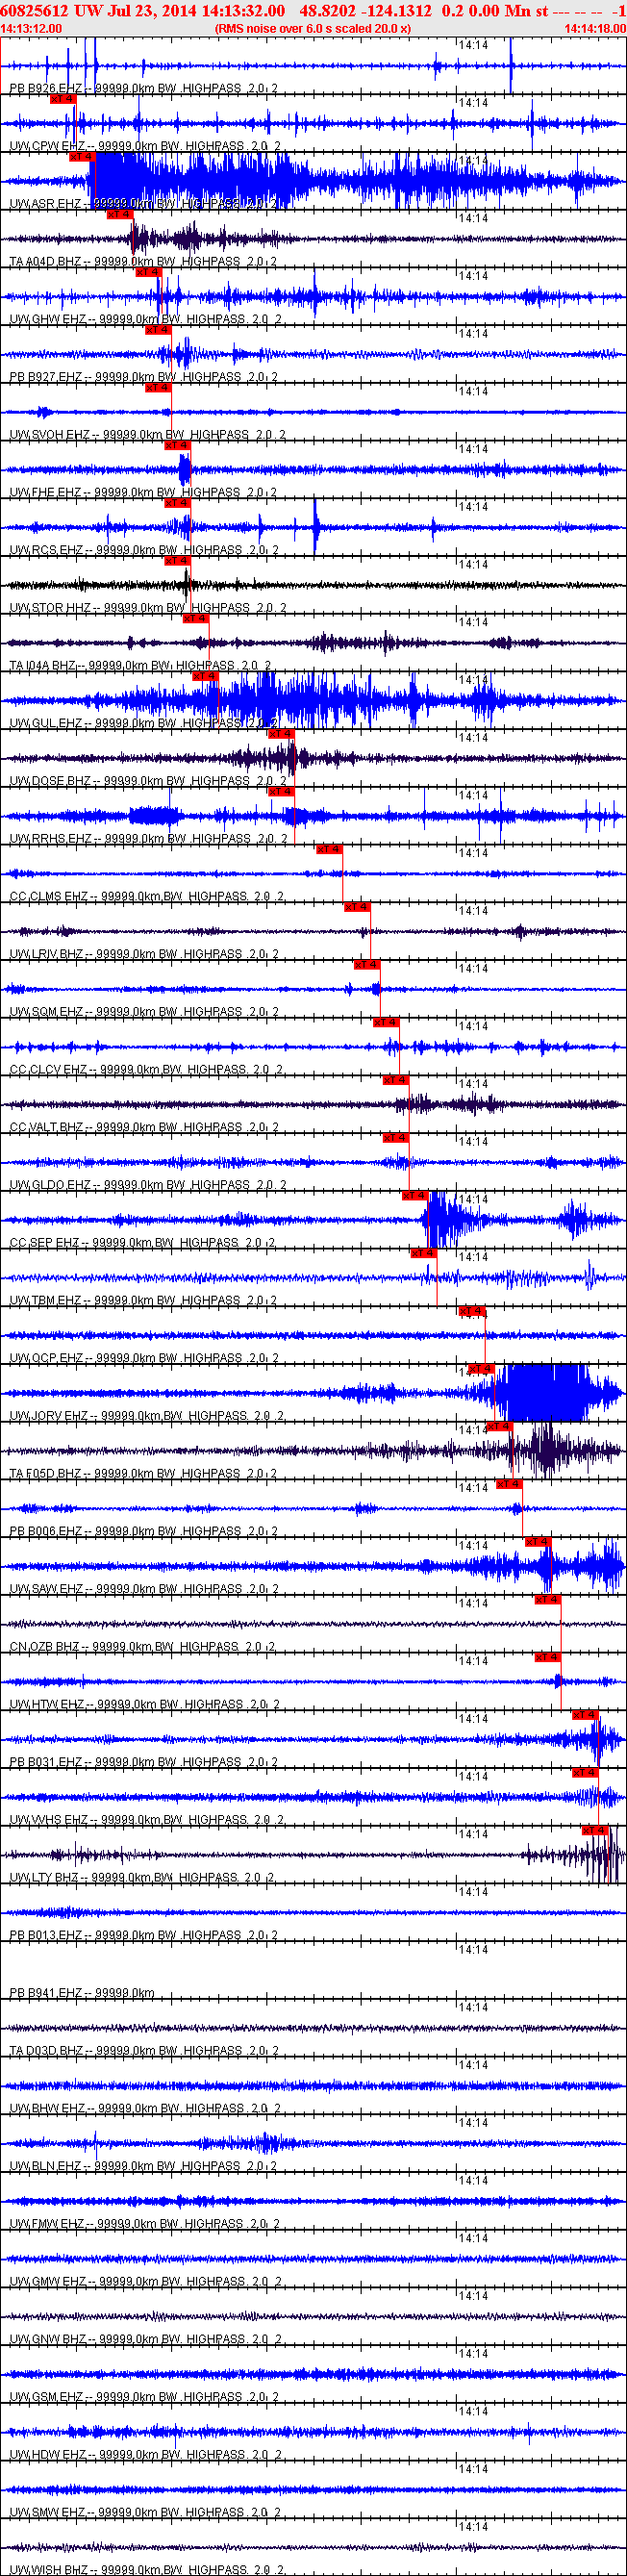This screenshot has height=2576, width=627.
Task: Select the PB B926 EHZ station label
Action: point(144,89)
